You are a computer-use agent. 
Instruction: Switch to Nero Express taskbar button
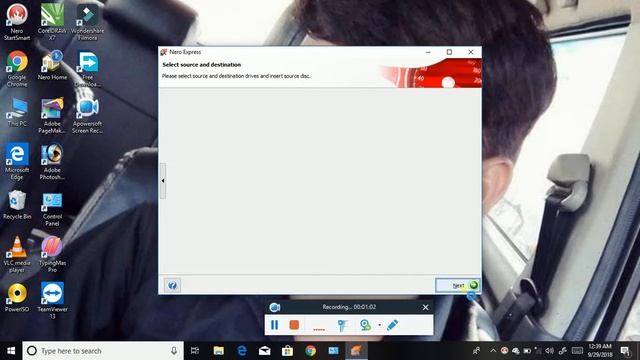356,351
